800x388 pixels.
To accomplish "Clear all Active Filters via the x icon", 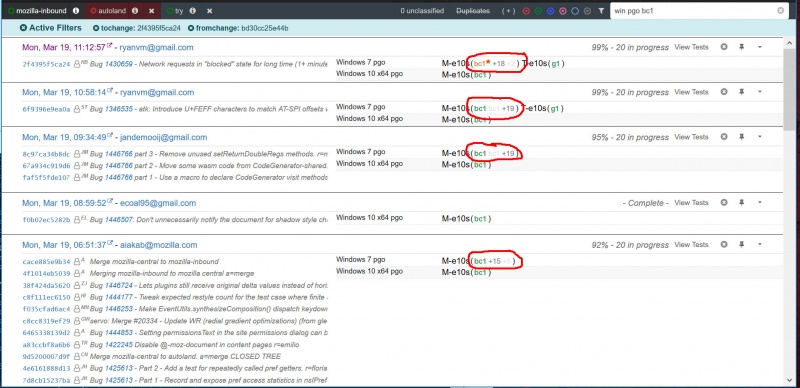I will point(23,28).
